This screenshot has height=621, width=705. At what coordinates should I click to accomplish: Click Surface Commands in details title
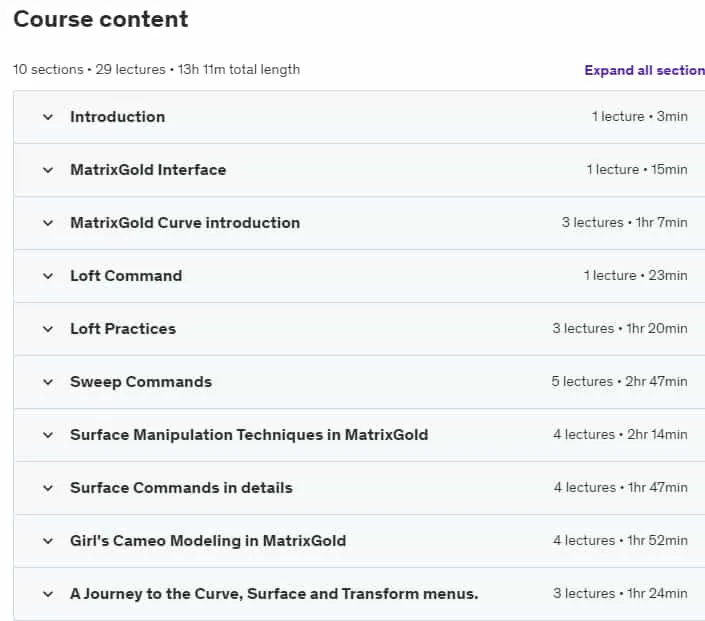[x=182, y=487]
